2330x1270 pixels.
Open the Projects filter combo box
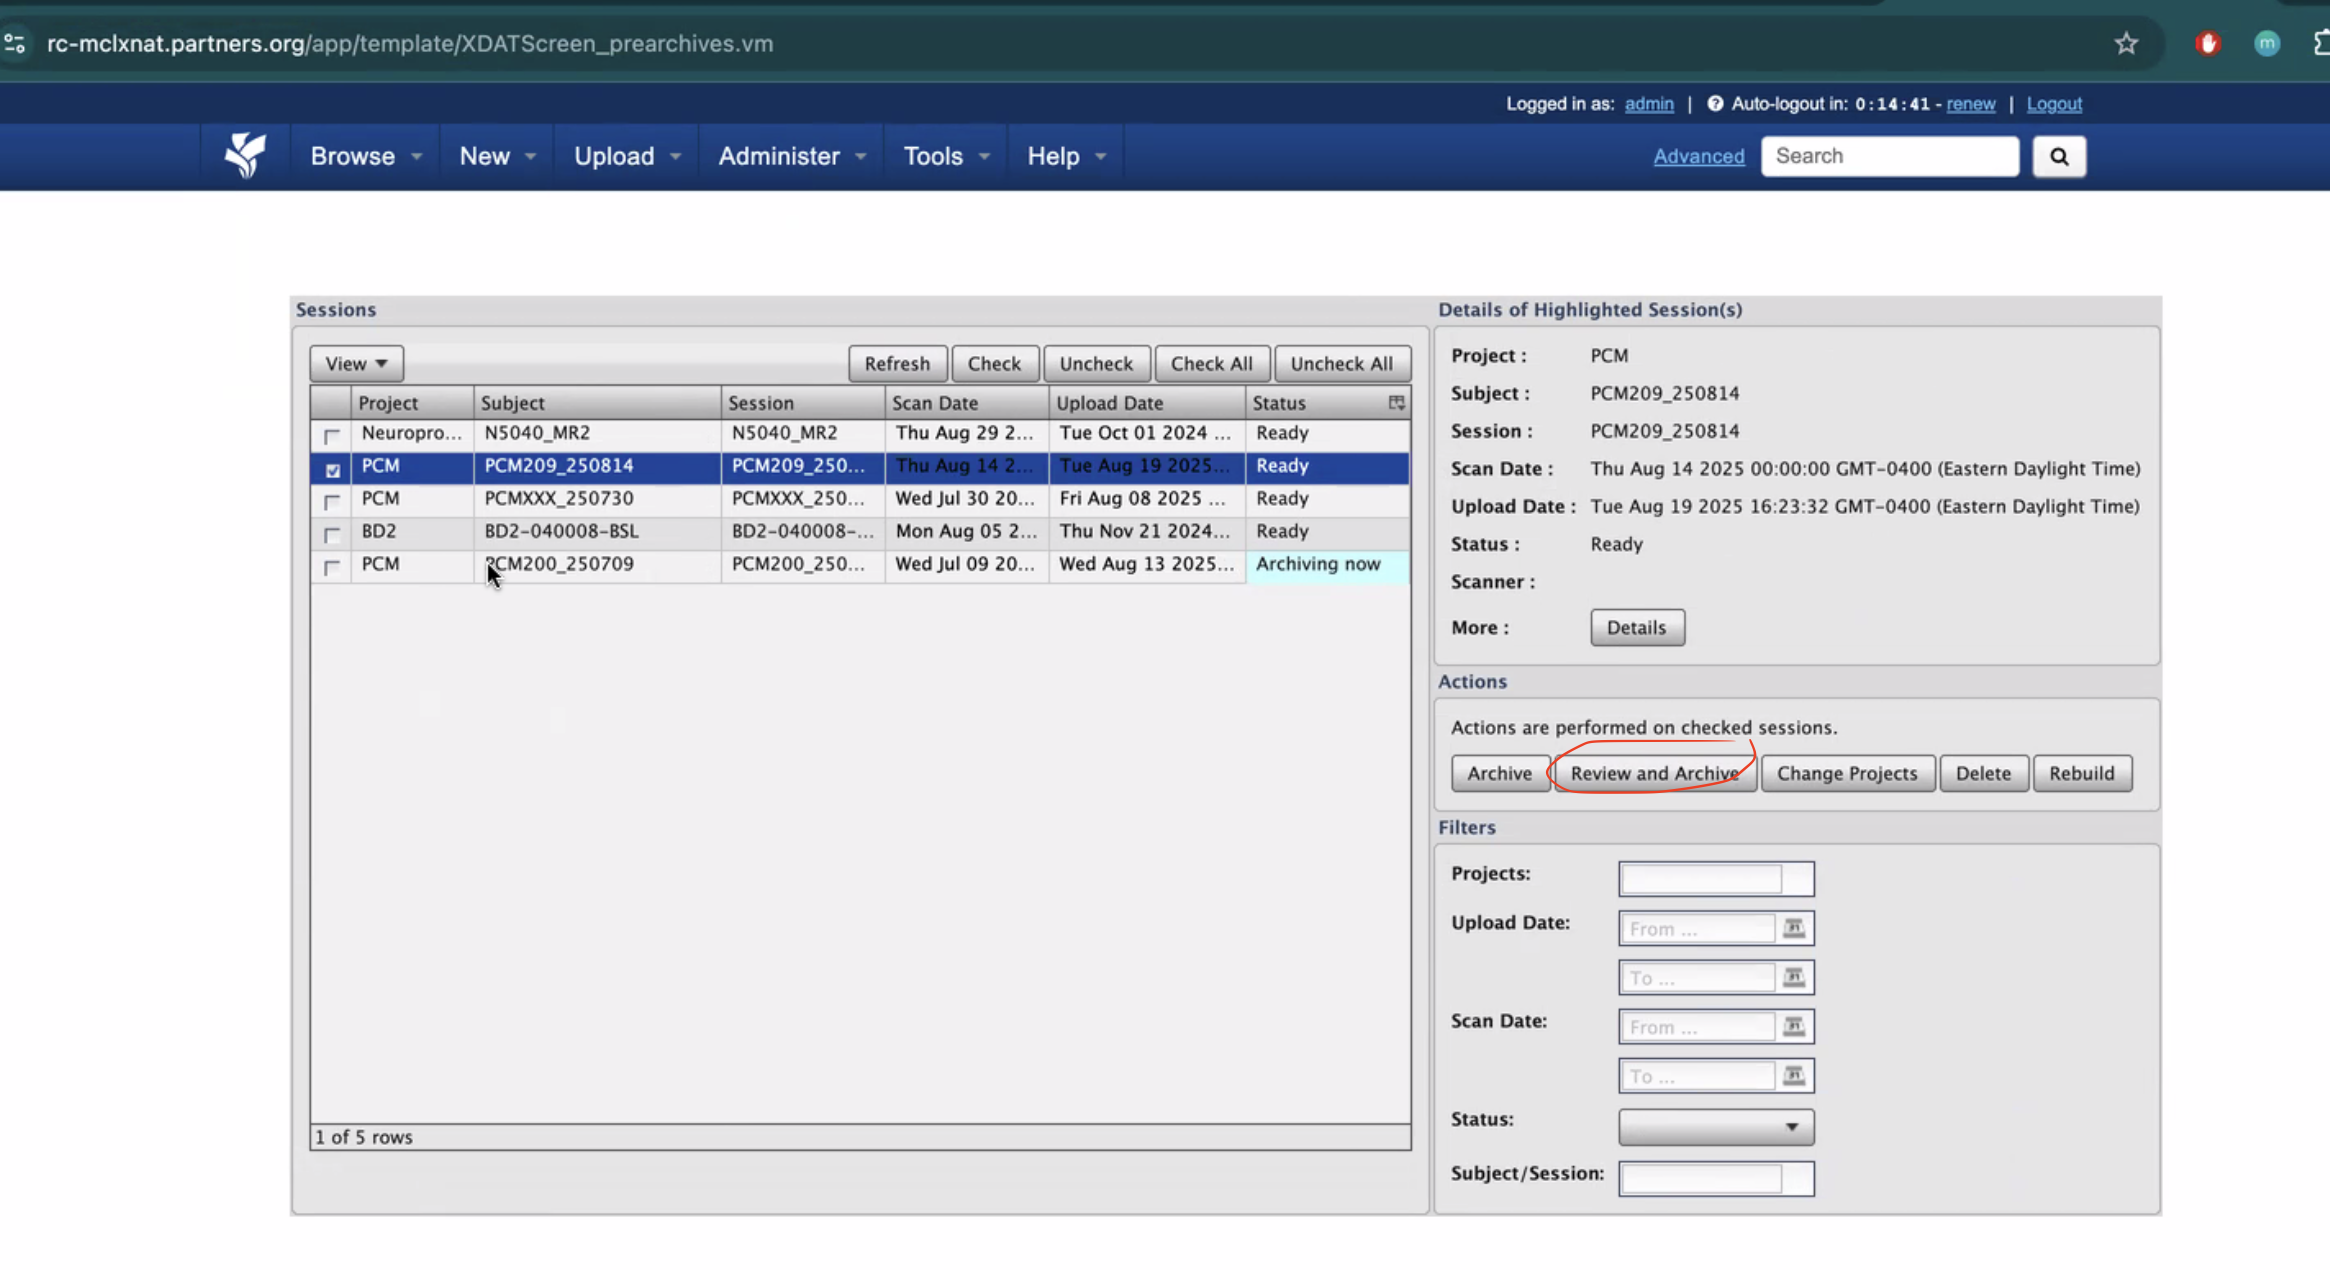point(1716,879)
